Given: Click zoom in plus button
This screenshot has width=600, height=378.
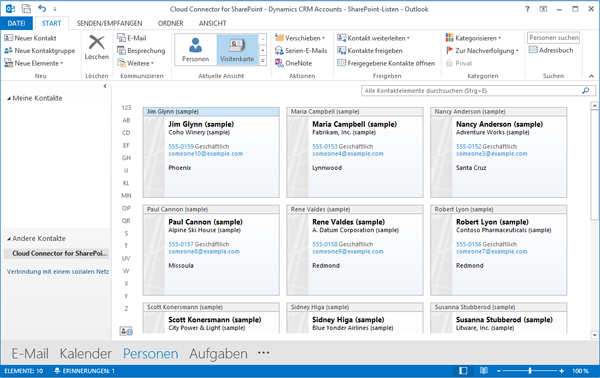Looking at the screenshot, I should (x=561, y=371).
